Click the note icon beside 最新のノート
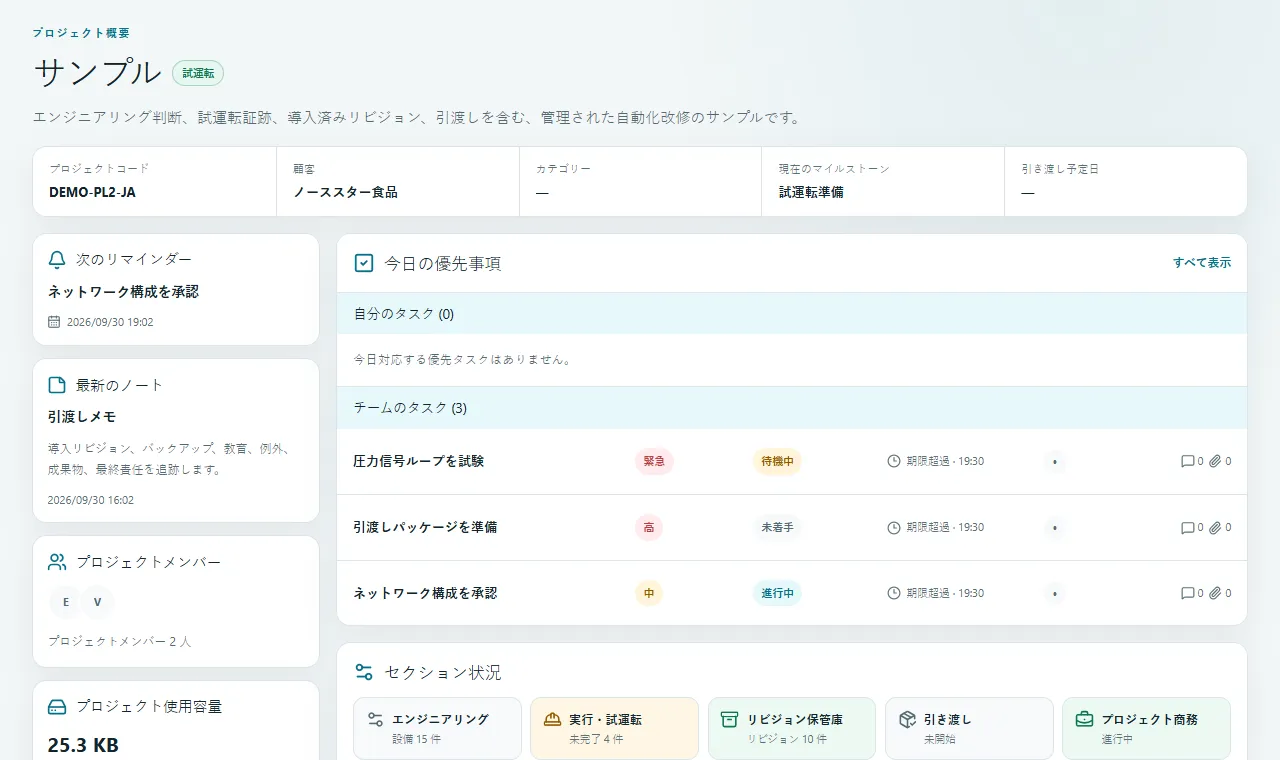 (57, 385)
